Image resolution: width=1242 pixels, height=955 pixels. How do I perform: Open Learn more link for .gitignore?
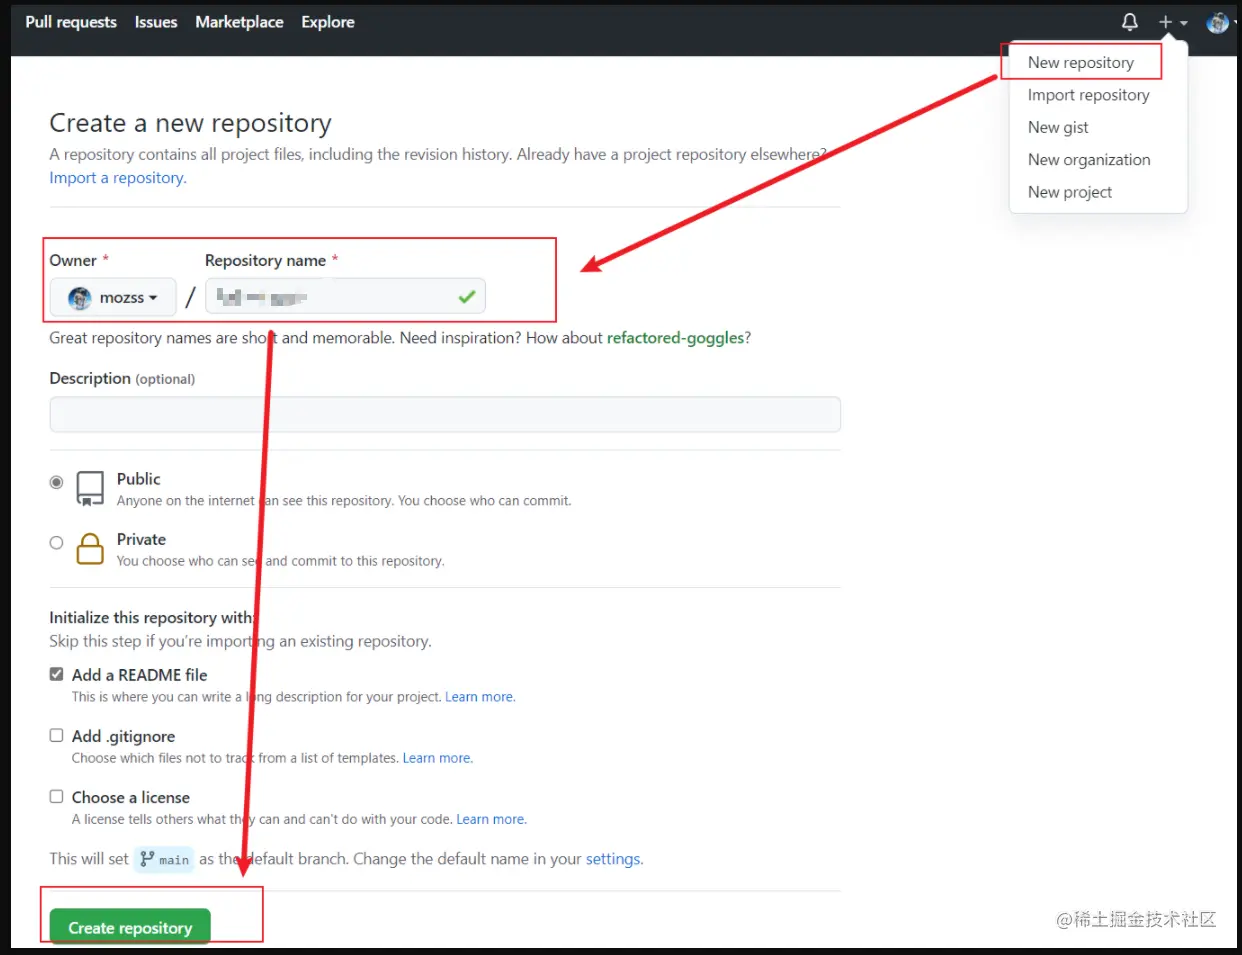click(437, 758)
